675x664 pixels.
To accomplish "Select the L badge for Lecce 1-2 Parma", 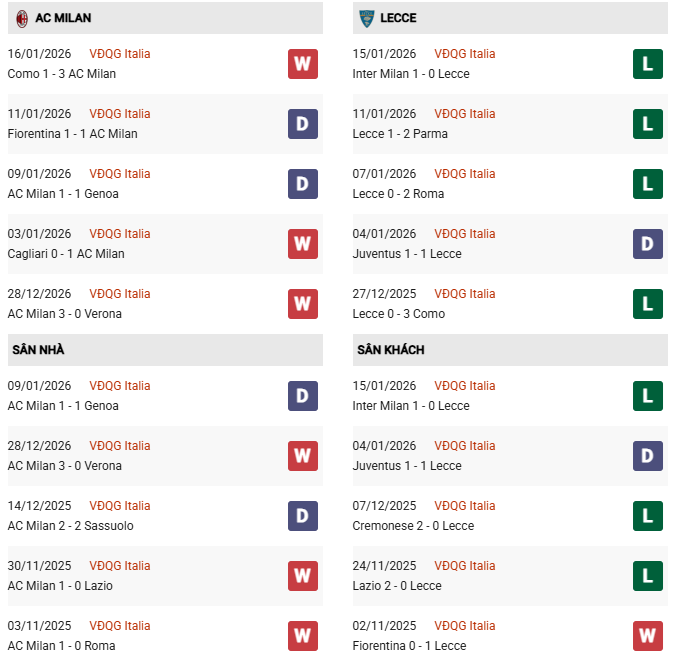I will 648,124.
